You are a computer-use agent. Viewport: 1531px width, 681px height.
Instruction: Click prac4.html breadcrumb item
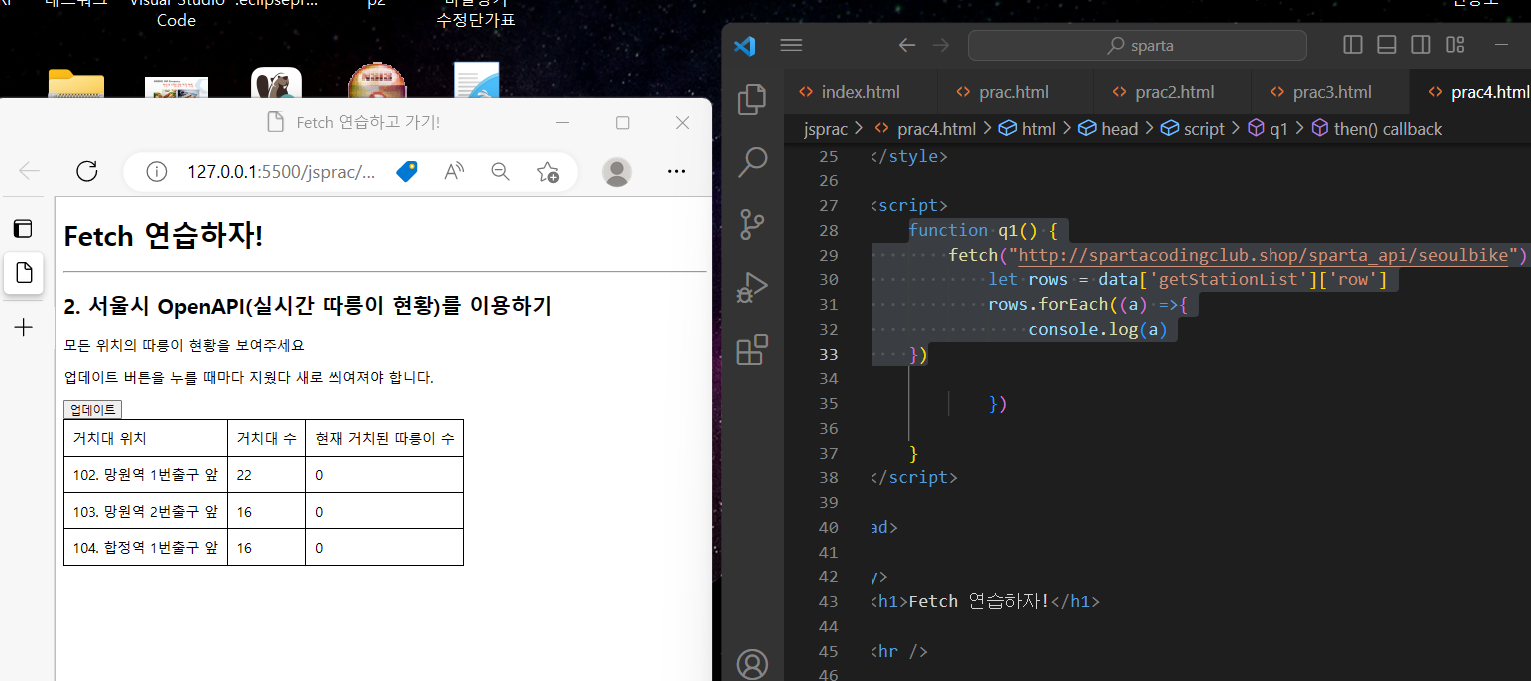(x=925, y=129)
